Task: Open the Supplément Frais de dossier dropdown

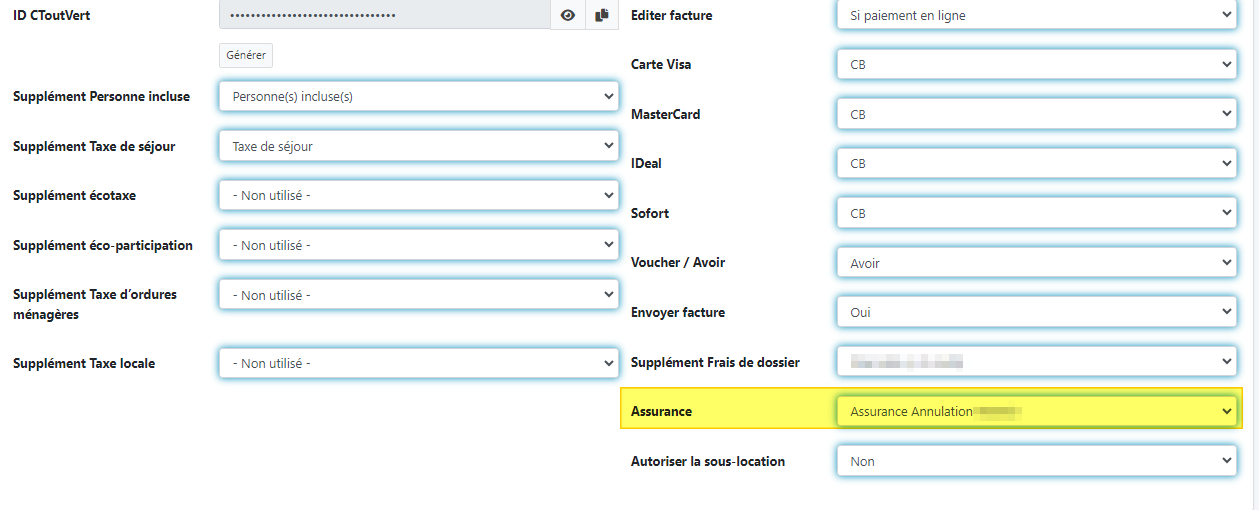Action: coord(1036,362)
